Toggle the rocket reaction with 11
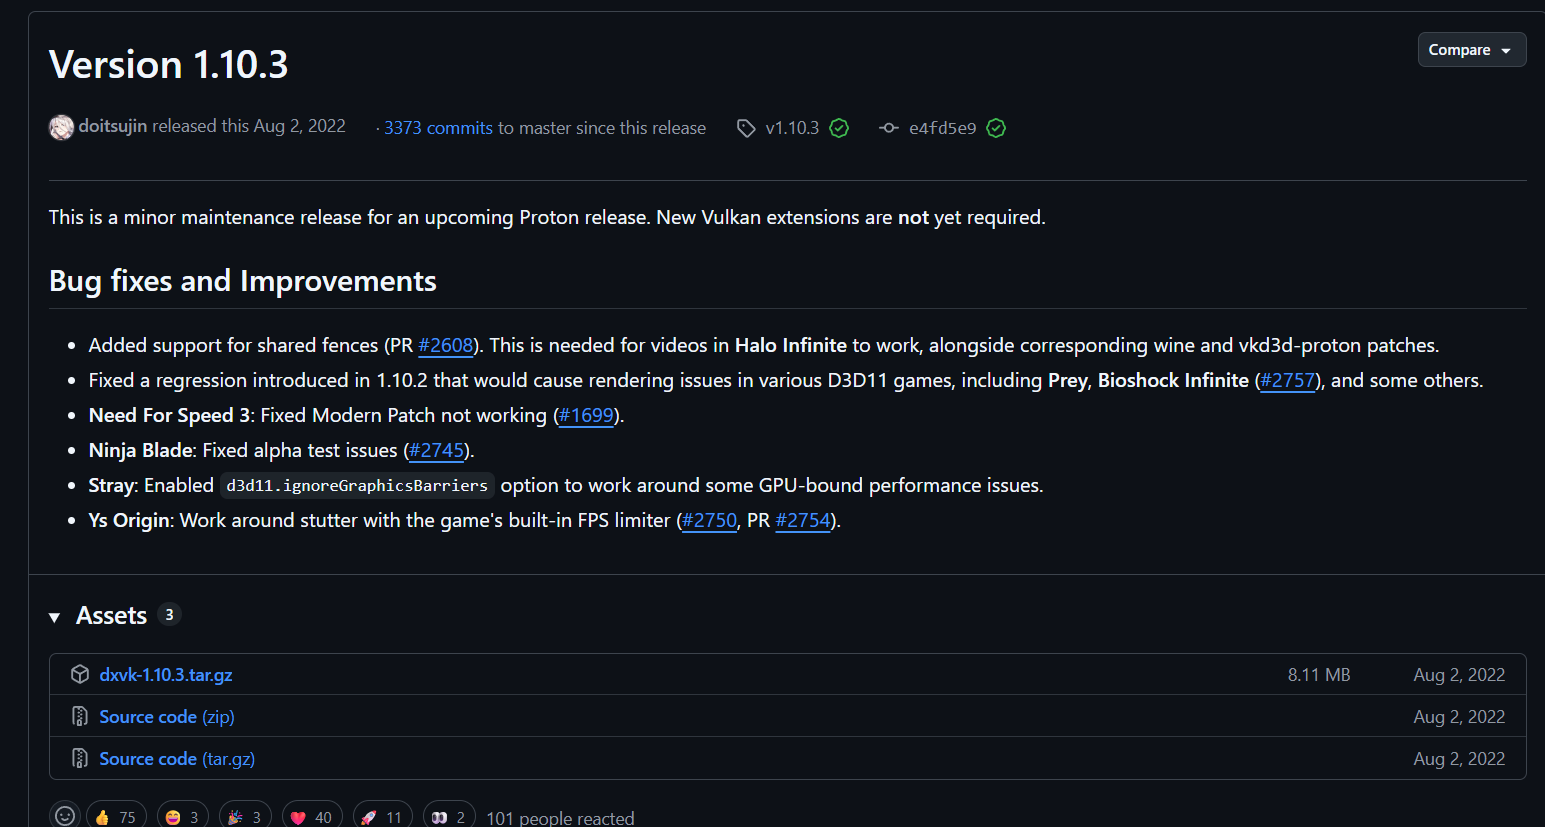1545x827 pixels. (x=382, y=816)
